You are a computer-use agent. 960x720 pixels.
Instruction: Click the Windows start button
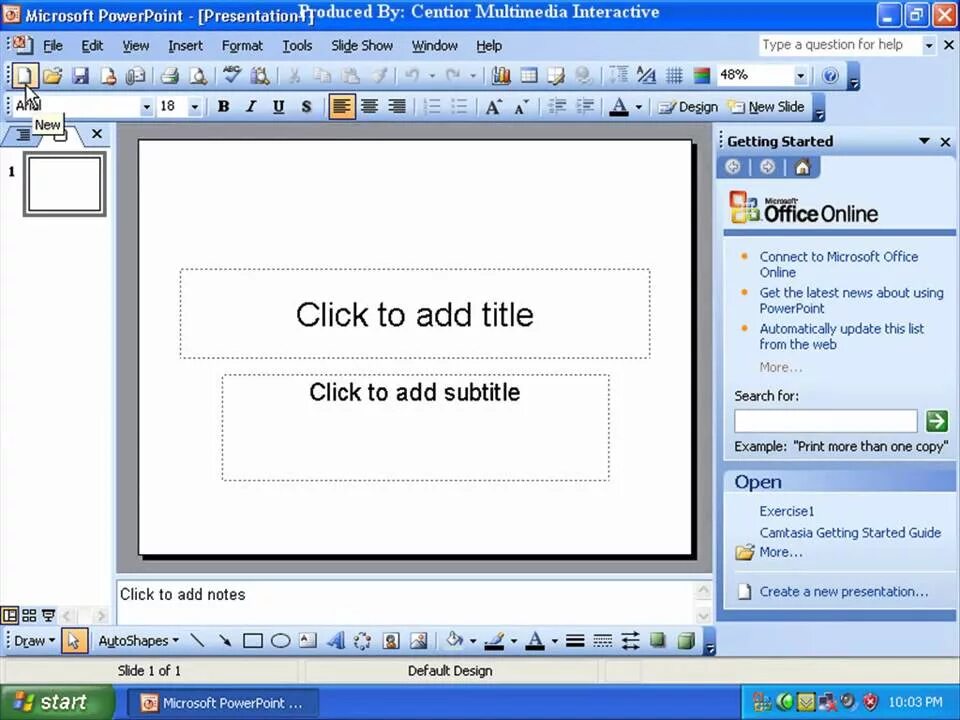coord(57,702)
